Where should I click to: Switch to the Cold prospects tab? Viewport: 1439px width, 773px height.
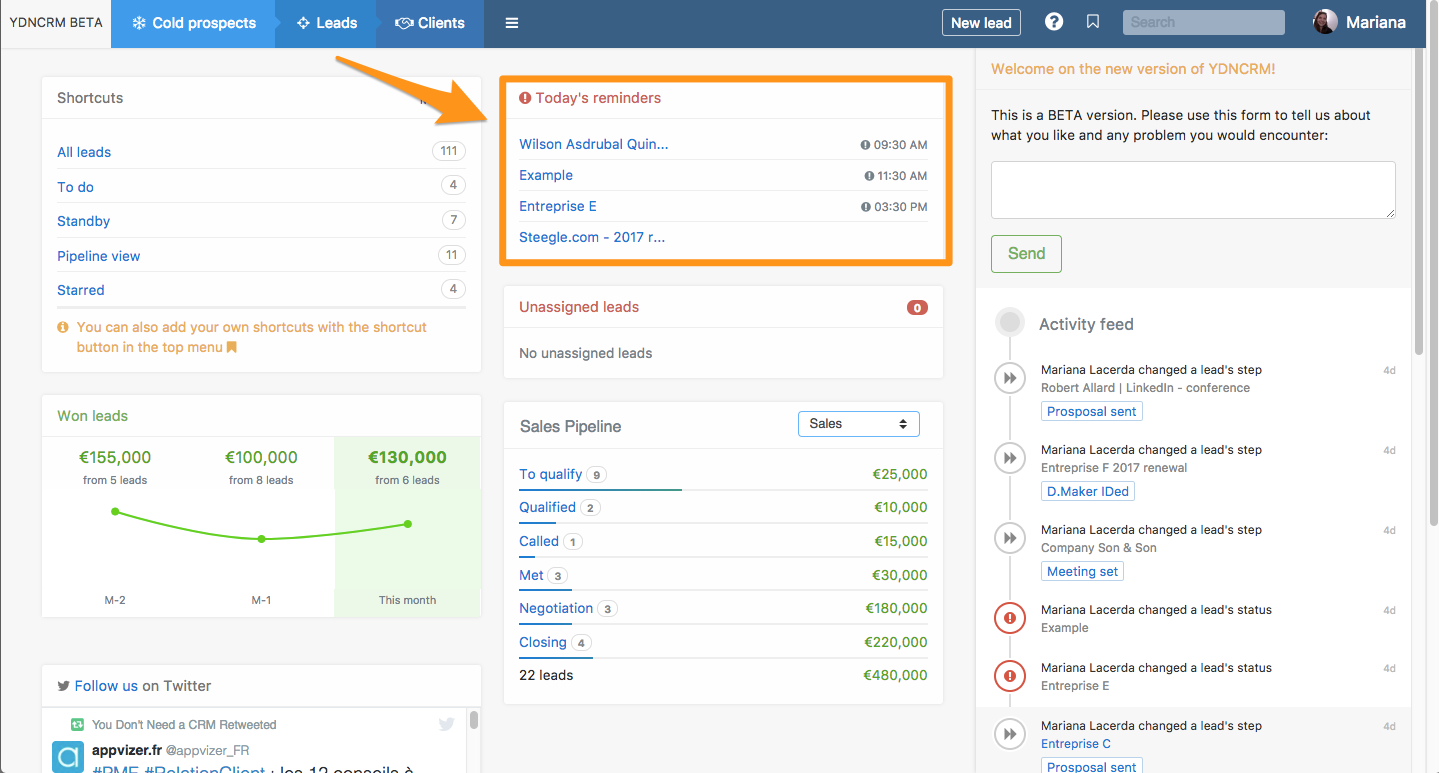(x=193, y=23)
